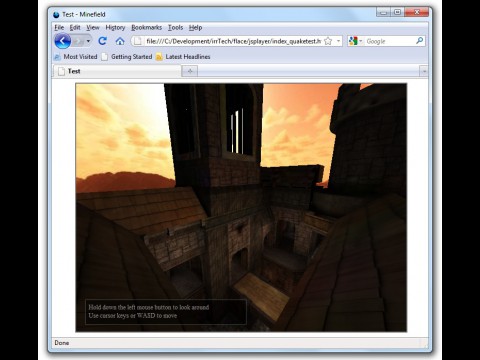
Task: Bookmark this page with the star icon
Action: point(328,41)
